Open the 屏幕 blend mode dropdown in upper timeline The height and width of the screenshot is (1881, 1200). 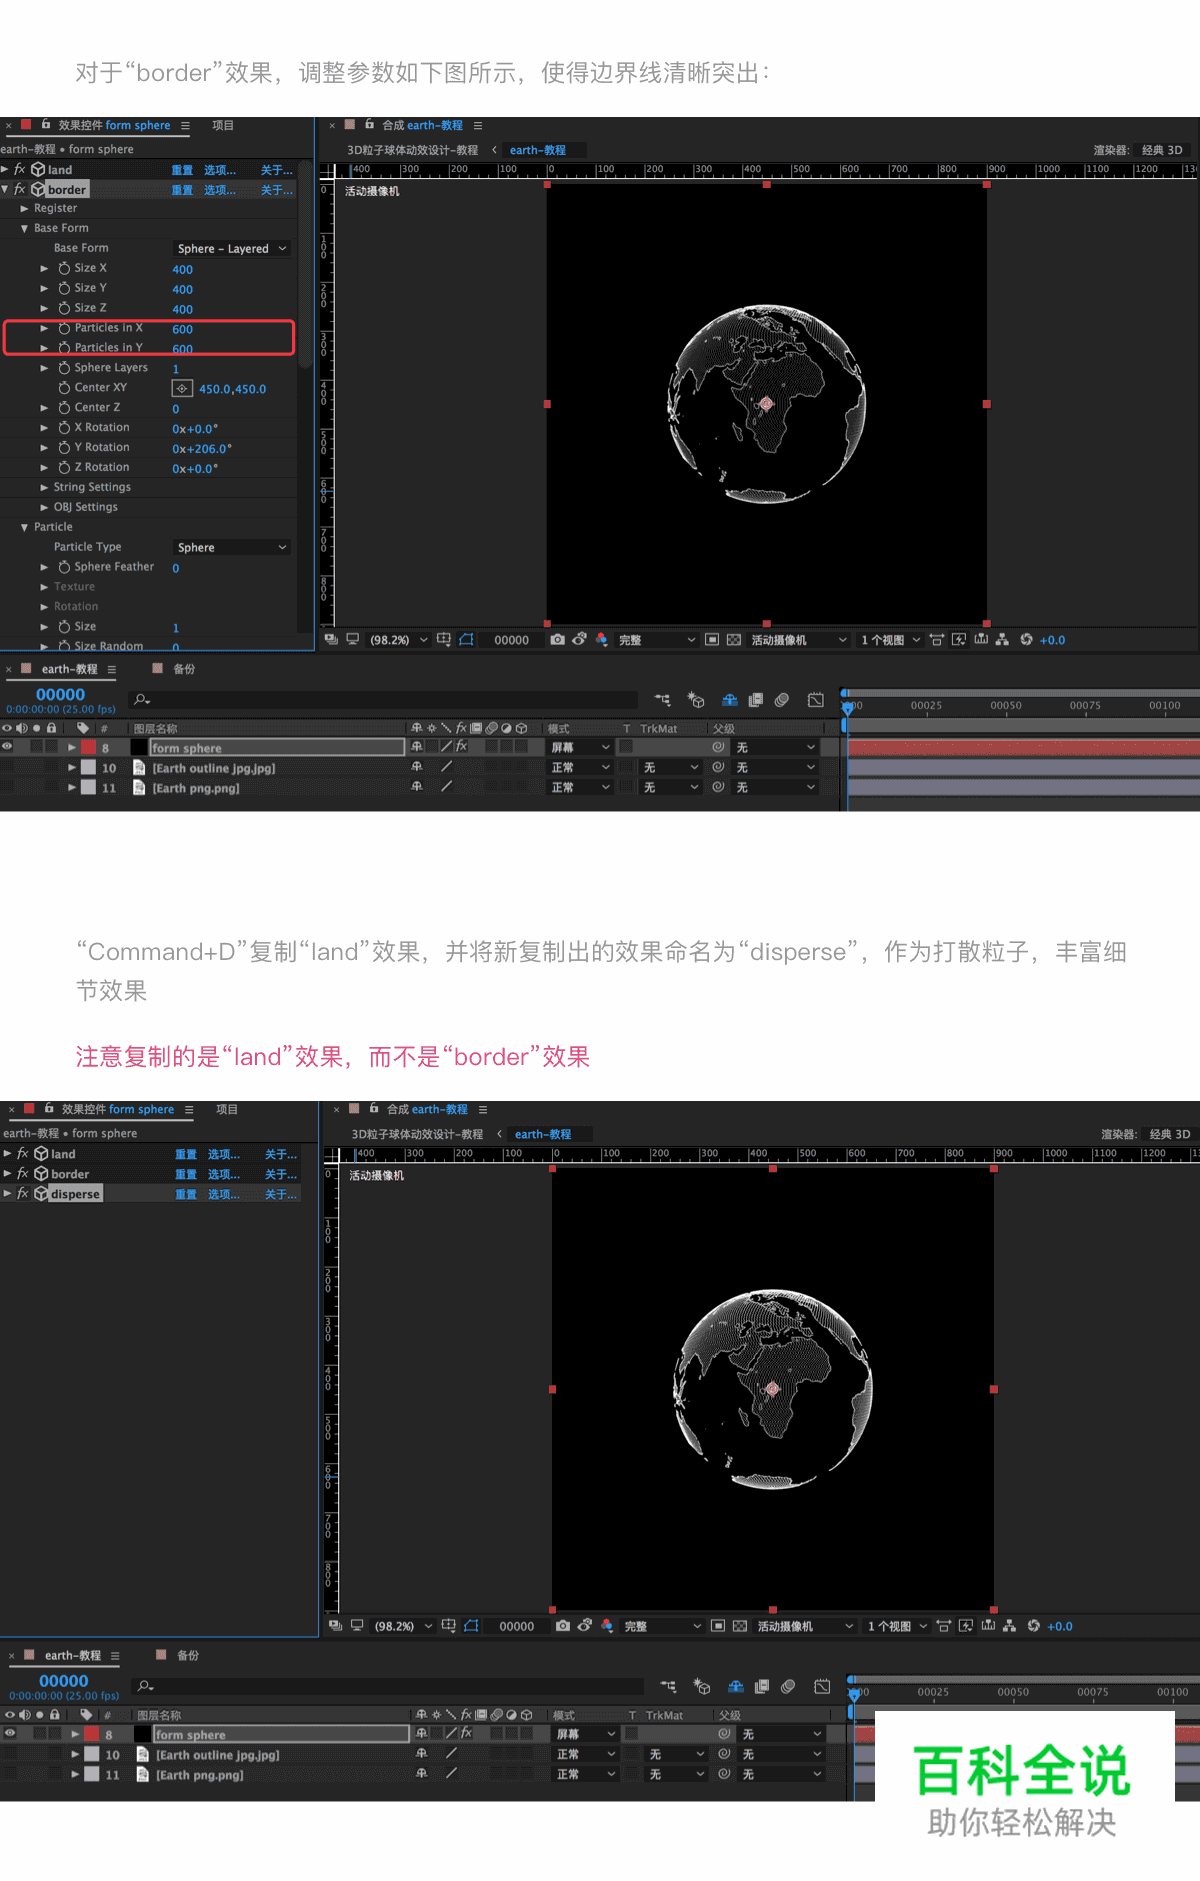[580, 747]
